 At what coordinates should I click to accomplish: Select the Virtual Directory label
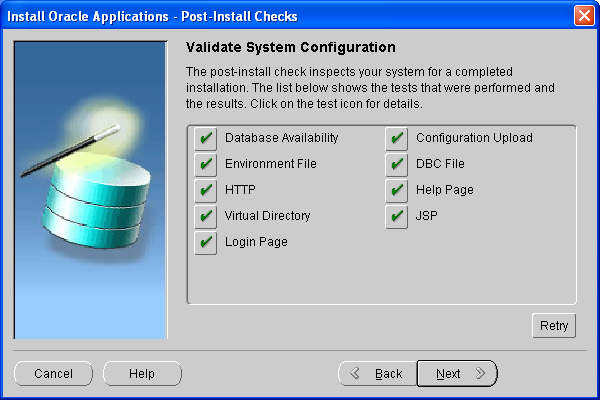coord(267,216)
